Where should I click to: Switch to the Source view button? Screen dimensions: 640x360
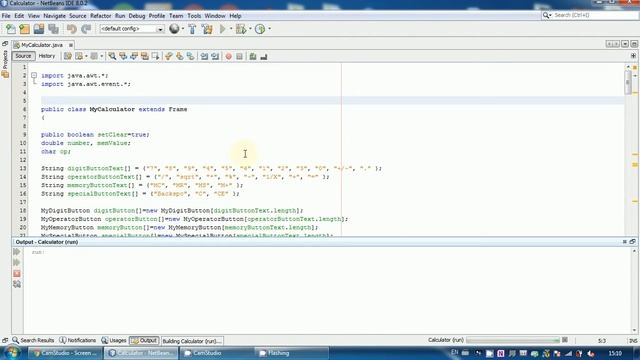click(x=23, y=56)
